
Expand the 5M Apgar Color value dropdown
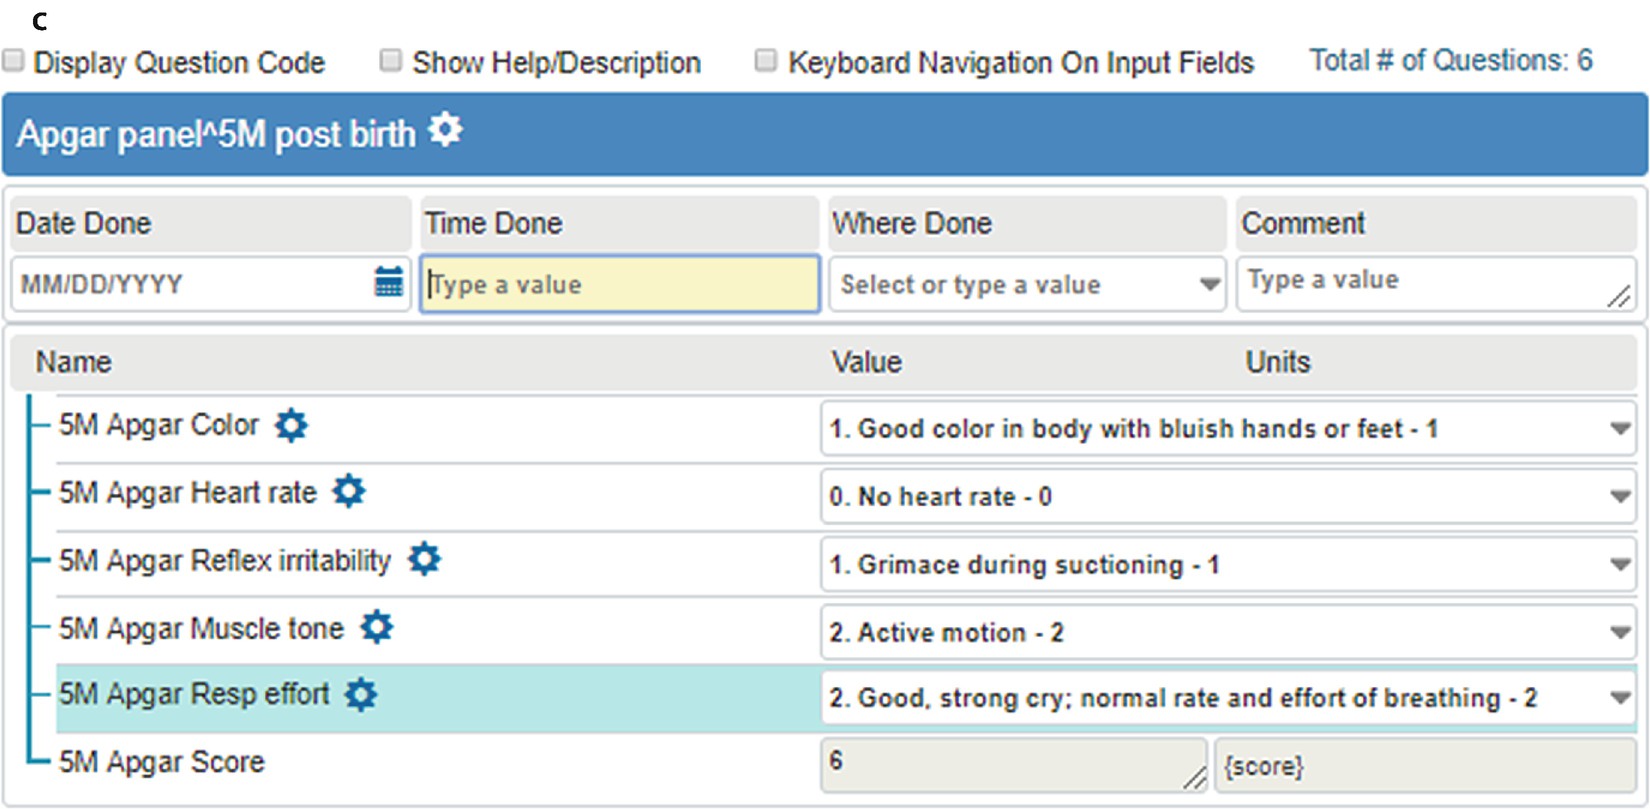(1620, 429)
